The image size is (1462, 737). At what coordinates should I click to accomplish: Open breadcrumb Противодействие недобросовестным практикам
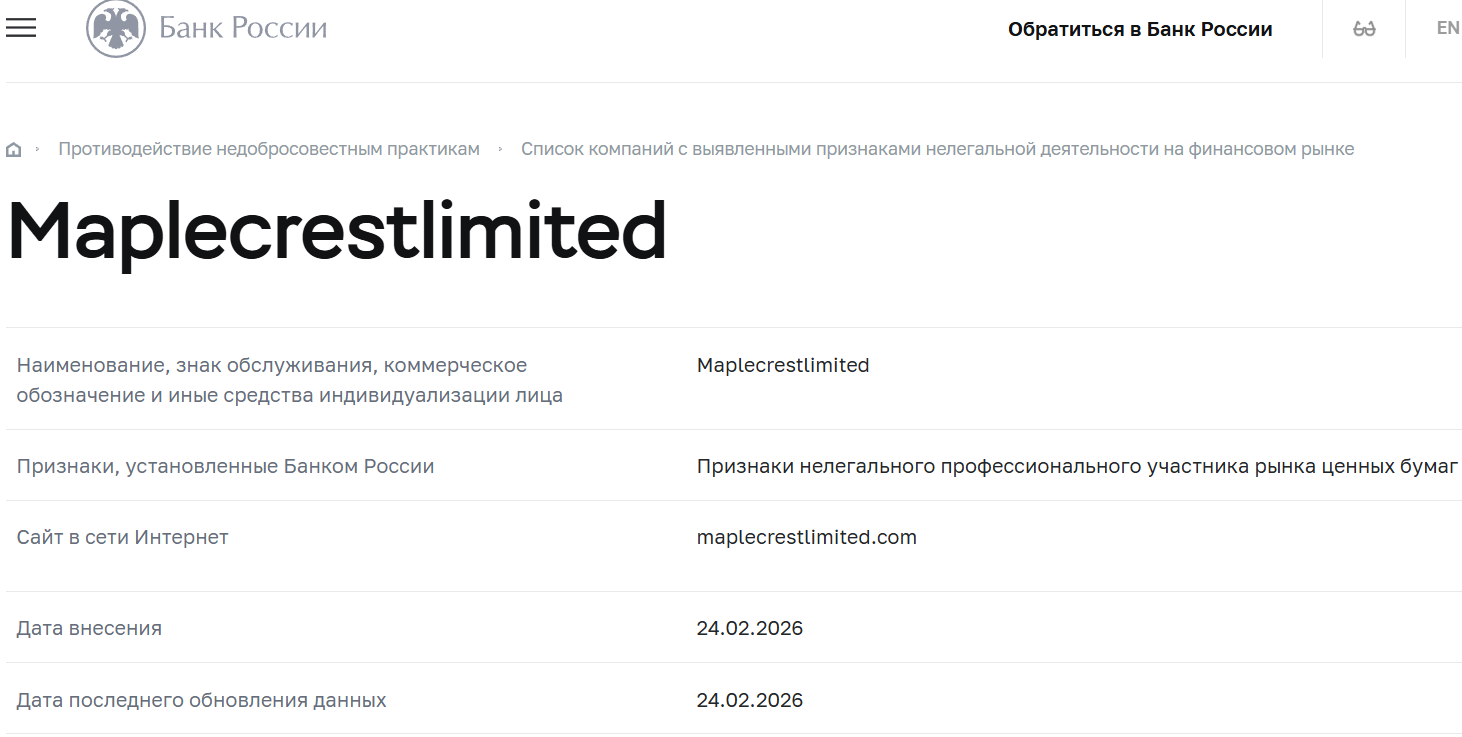(x=271, y=148)
